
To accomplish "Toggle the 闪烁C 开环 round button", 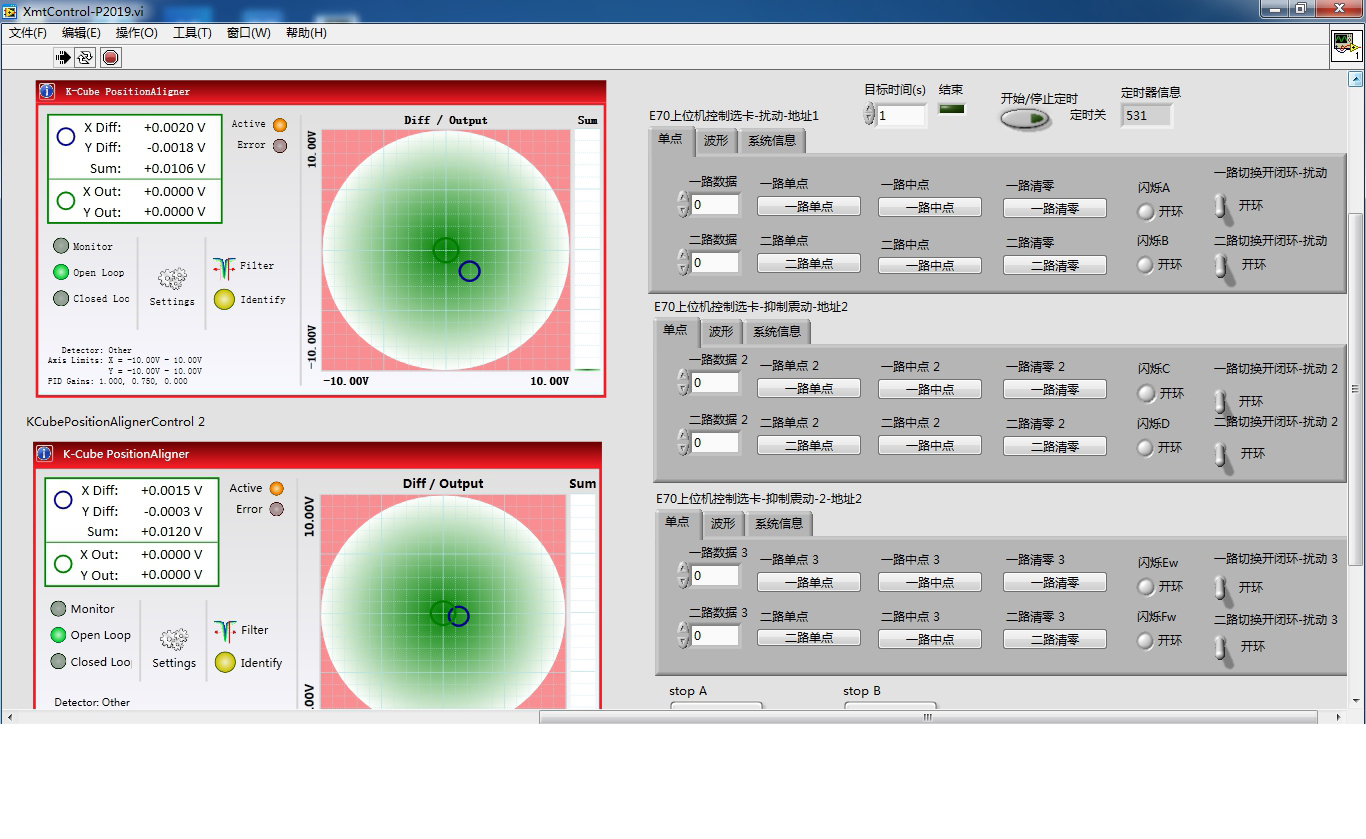I will 1146,394.
